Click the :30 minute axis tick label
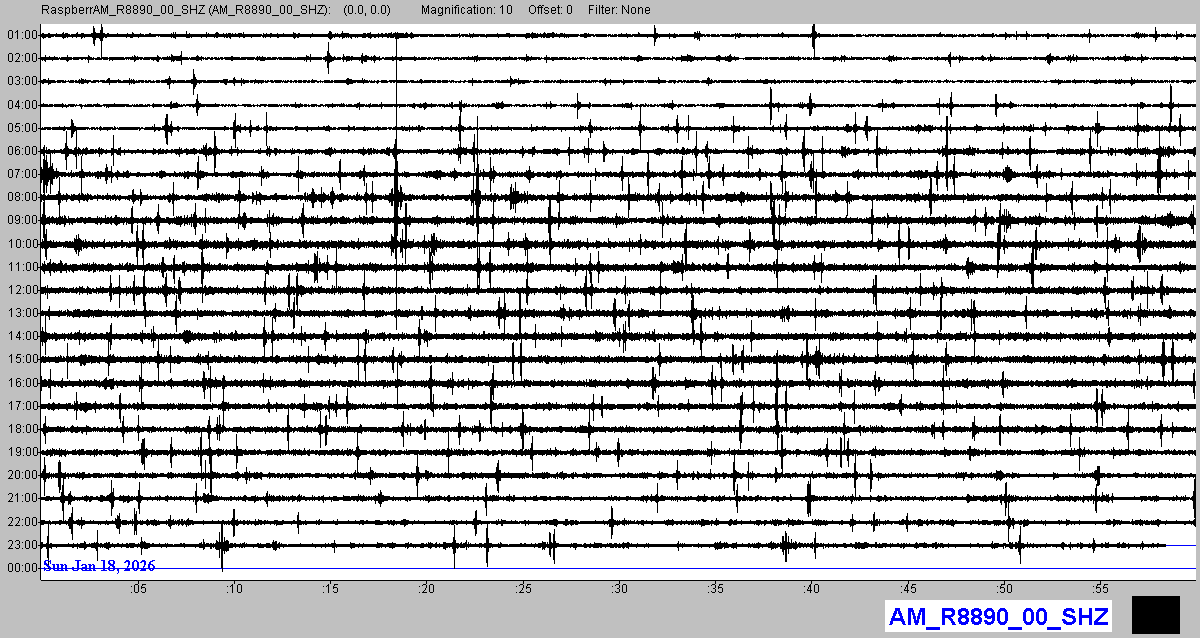The height and width of the screenshot is (638, 1200). coord(620,588)
